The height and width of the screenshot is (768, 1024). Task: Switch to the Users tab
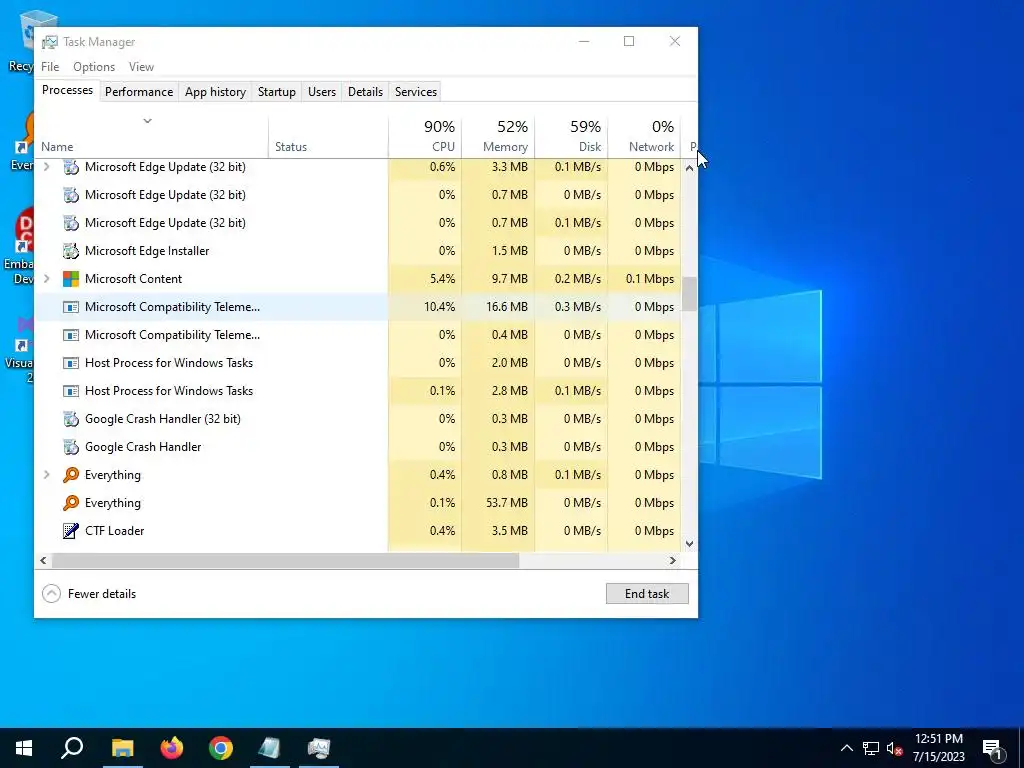pos(322,92)
